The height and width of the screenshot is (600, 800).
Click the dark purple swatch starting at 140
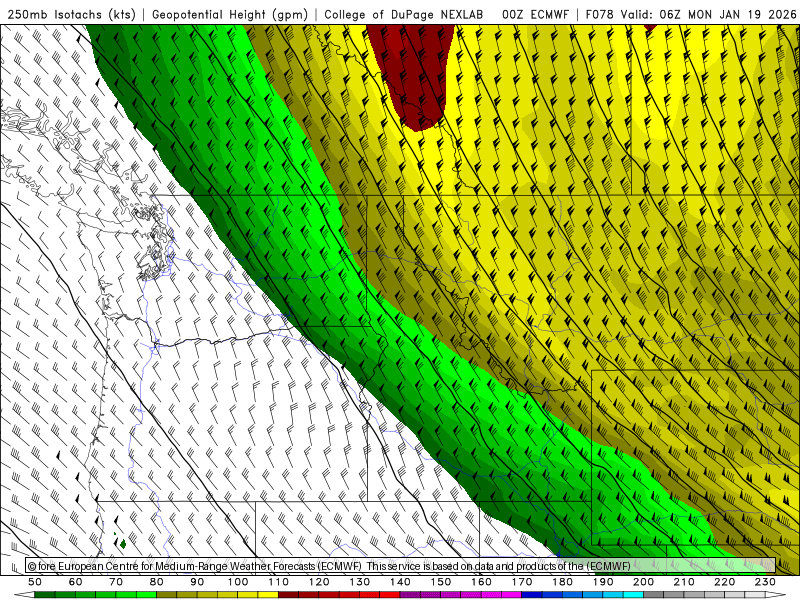click(x=410, y=595)
